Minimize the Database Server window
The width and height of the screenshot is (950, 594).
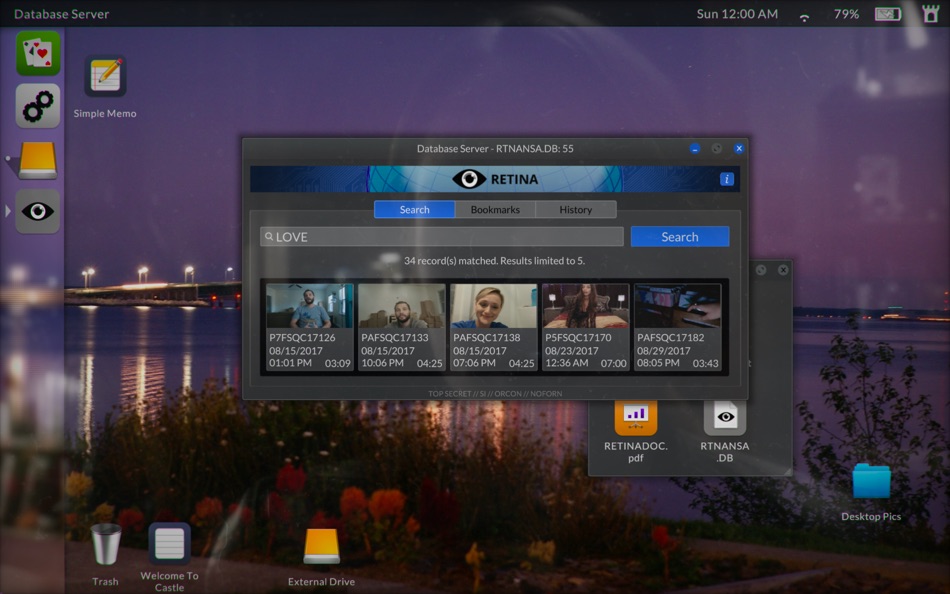[x=695, y=148]
